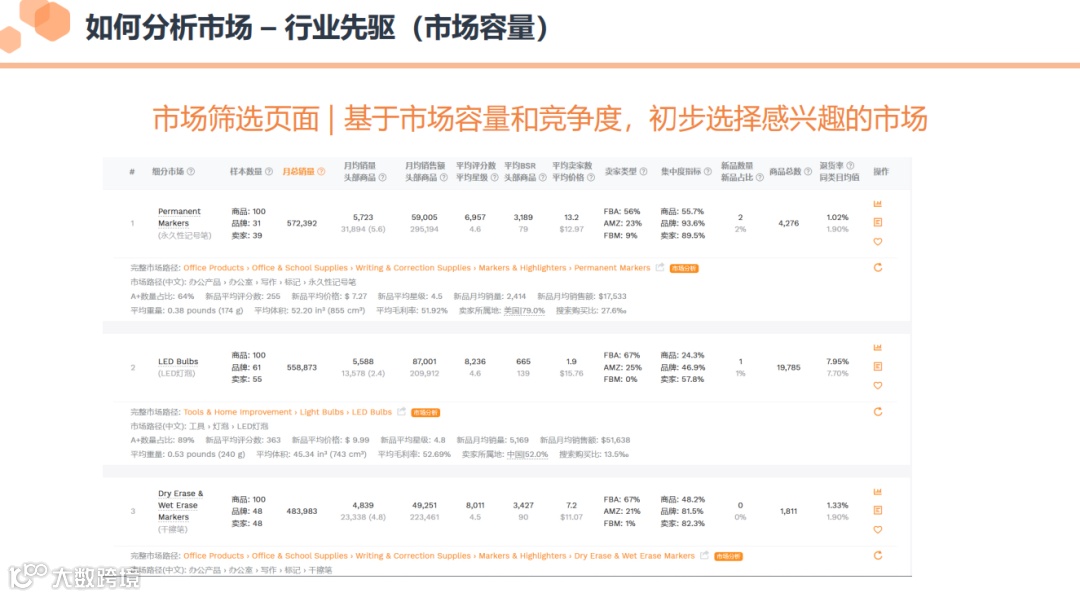The image size is (1080, 597).
Task: Follow LED Bulbs breadcrumb link
Action: click(372, 412)
